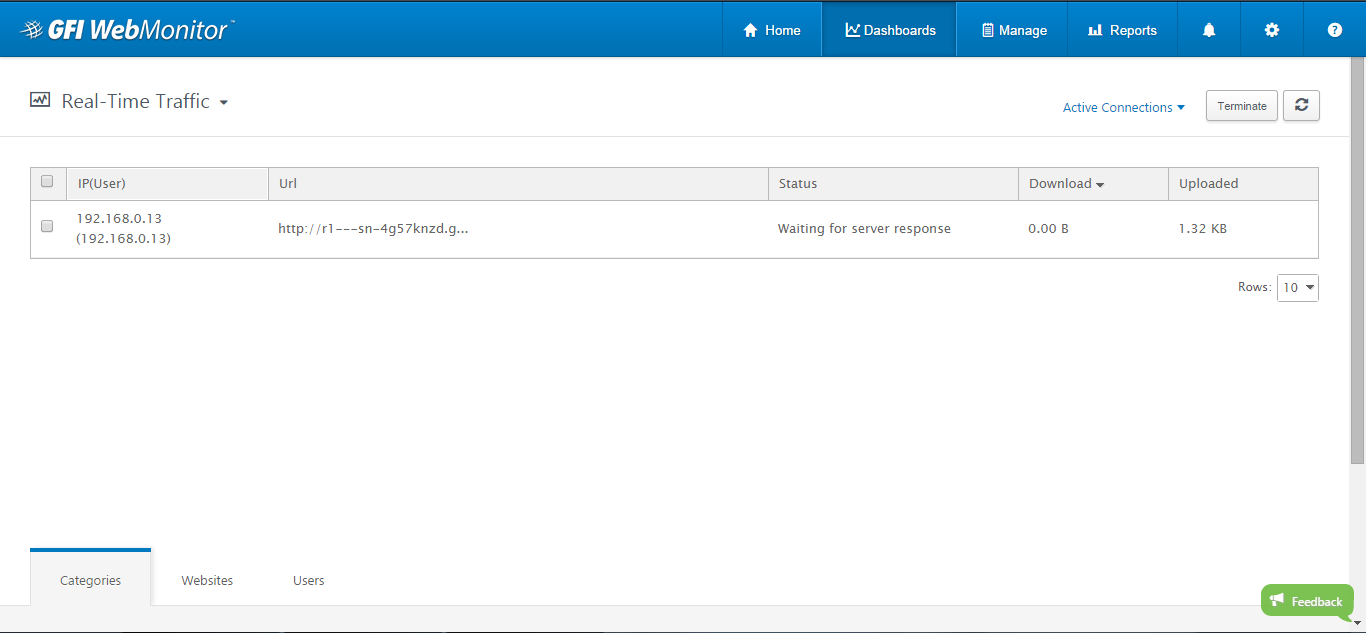Open the help question mark icon

[x=1334, y=30]
